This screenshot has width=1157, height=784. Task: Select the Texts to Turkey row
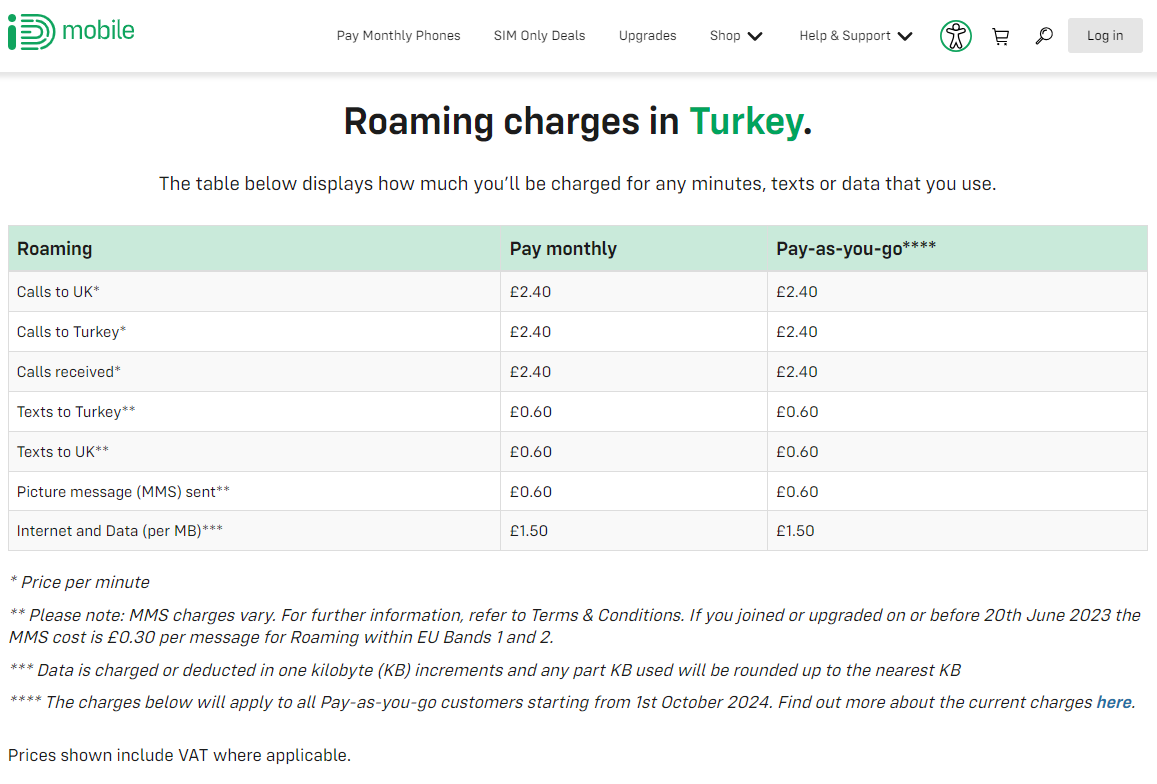[x=578, y=412]
